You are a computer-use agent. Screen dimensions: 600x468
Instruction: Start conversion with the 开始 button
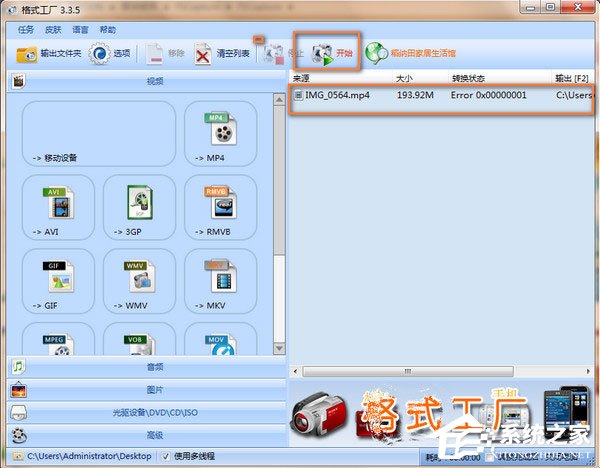pyautogui.click(x=331, y=54)
